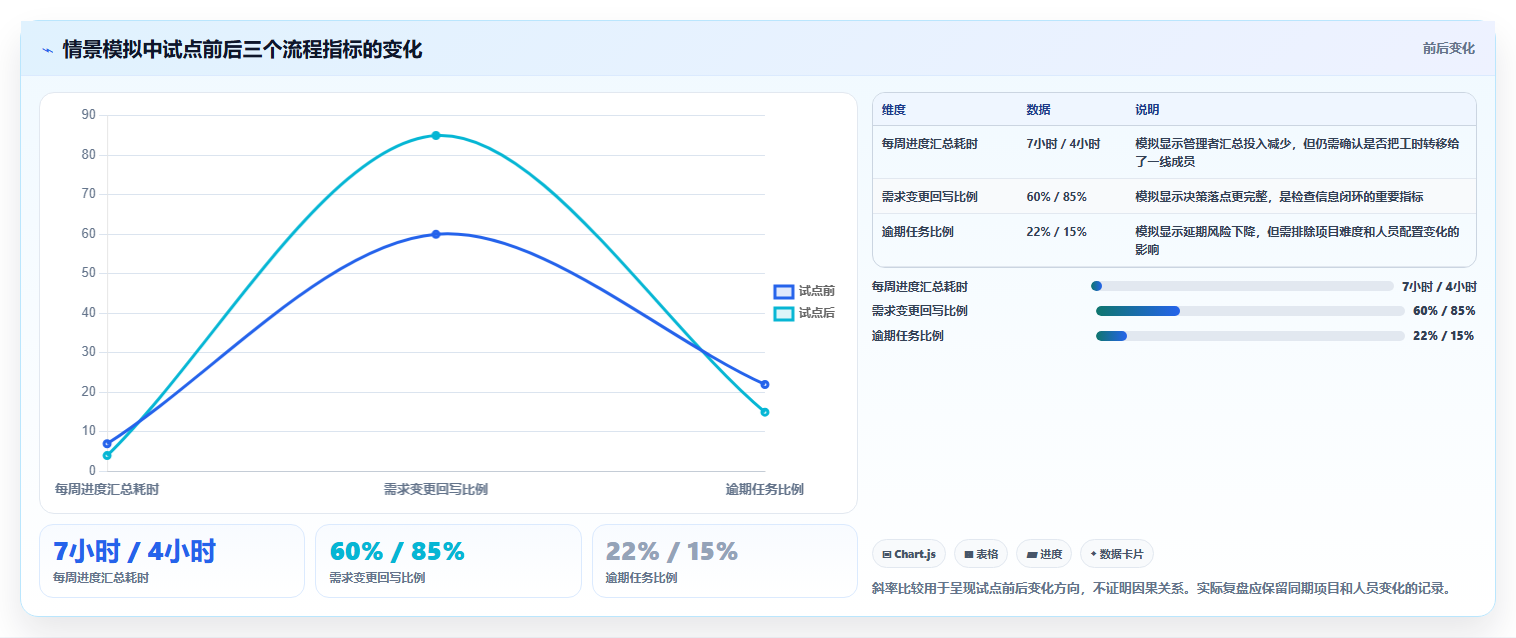This screenshot has height=638, width=1516.
Task: Click the table data cell 22% / 15%
Action: tap(1056, 232)
